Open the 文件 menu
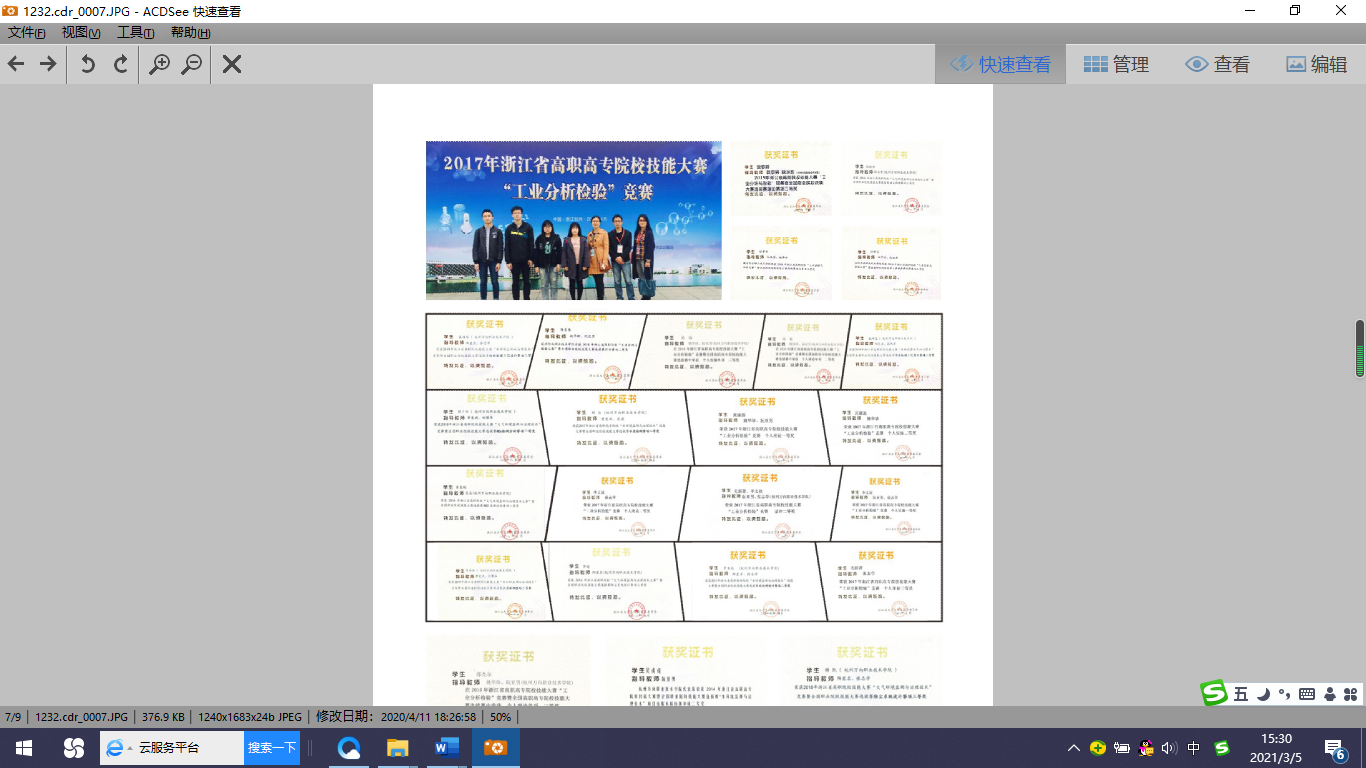Viewport: 1366px width, 768px height. 27,32
